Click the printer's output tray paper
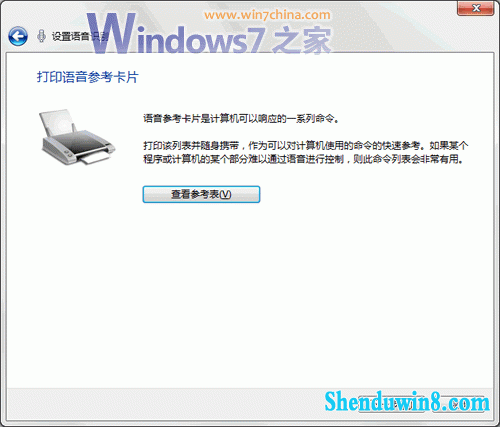Screen dimensions: 500x427 (x=96, y=157)
